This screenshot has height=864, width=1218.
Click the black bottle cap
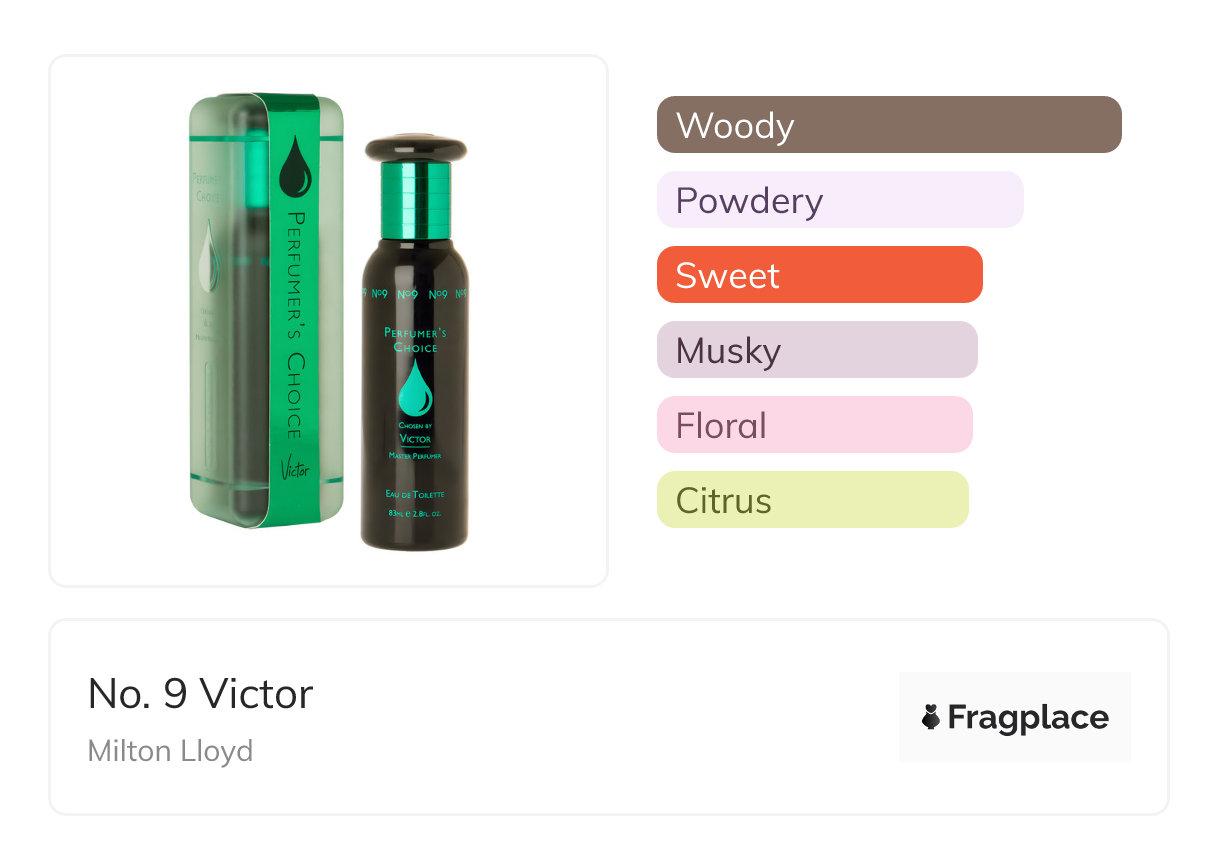click(x=415, y=148)
